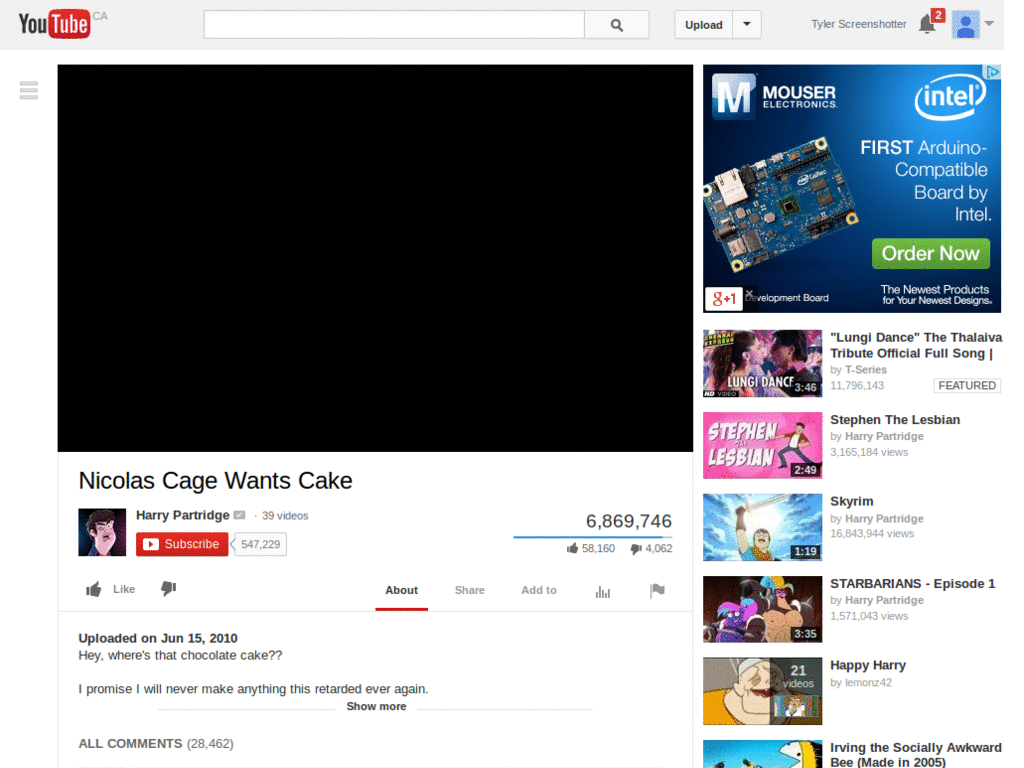Click the ALL COMMENTS heading

pyautogui.click(x=130, y=744)
